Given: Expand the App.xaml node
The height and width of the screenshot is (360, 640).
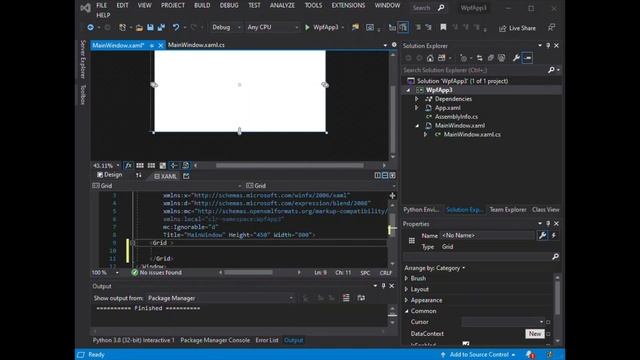Looking at the screenshot, I should pyautogui.click(x=417, y=108).
